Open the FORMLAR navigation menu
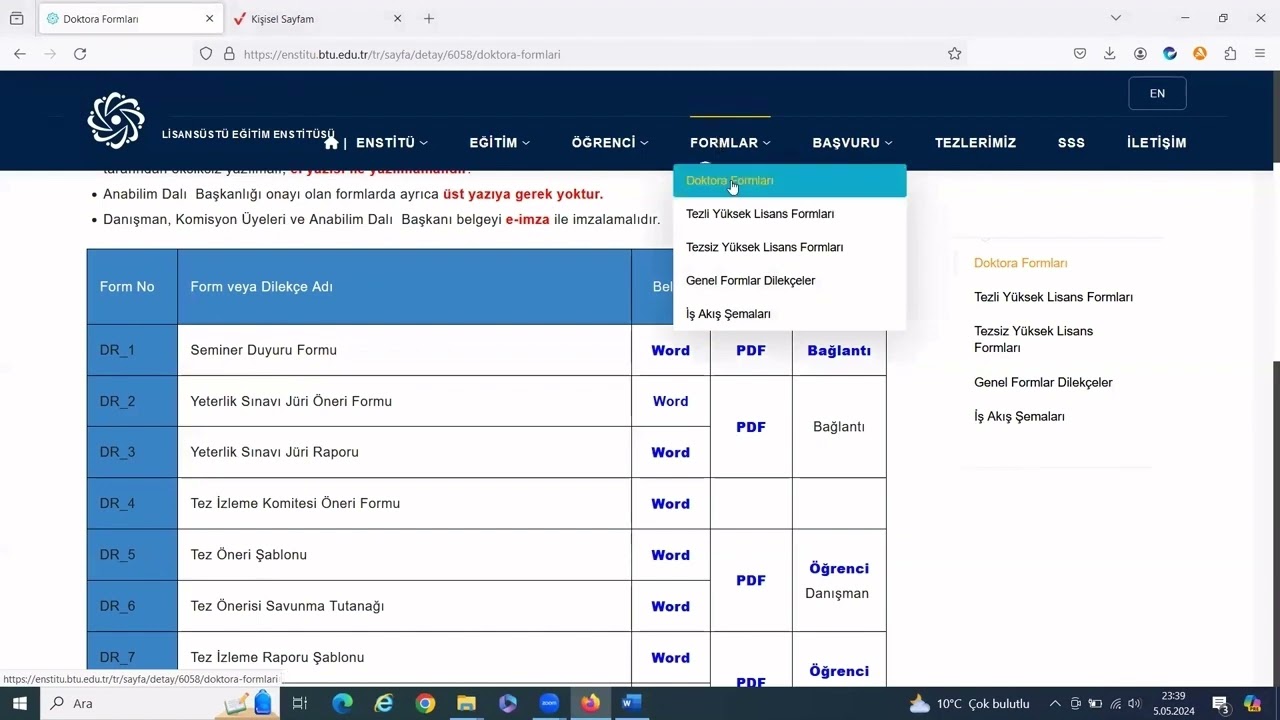The height and width of the screenshot is (720, 1280). point(730,143)
